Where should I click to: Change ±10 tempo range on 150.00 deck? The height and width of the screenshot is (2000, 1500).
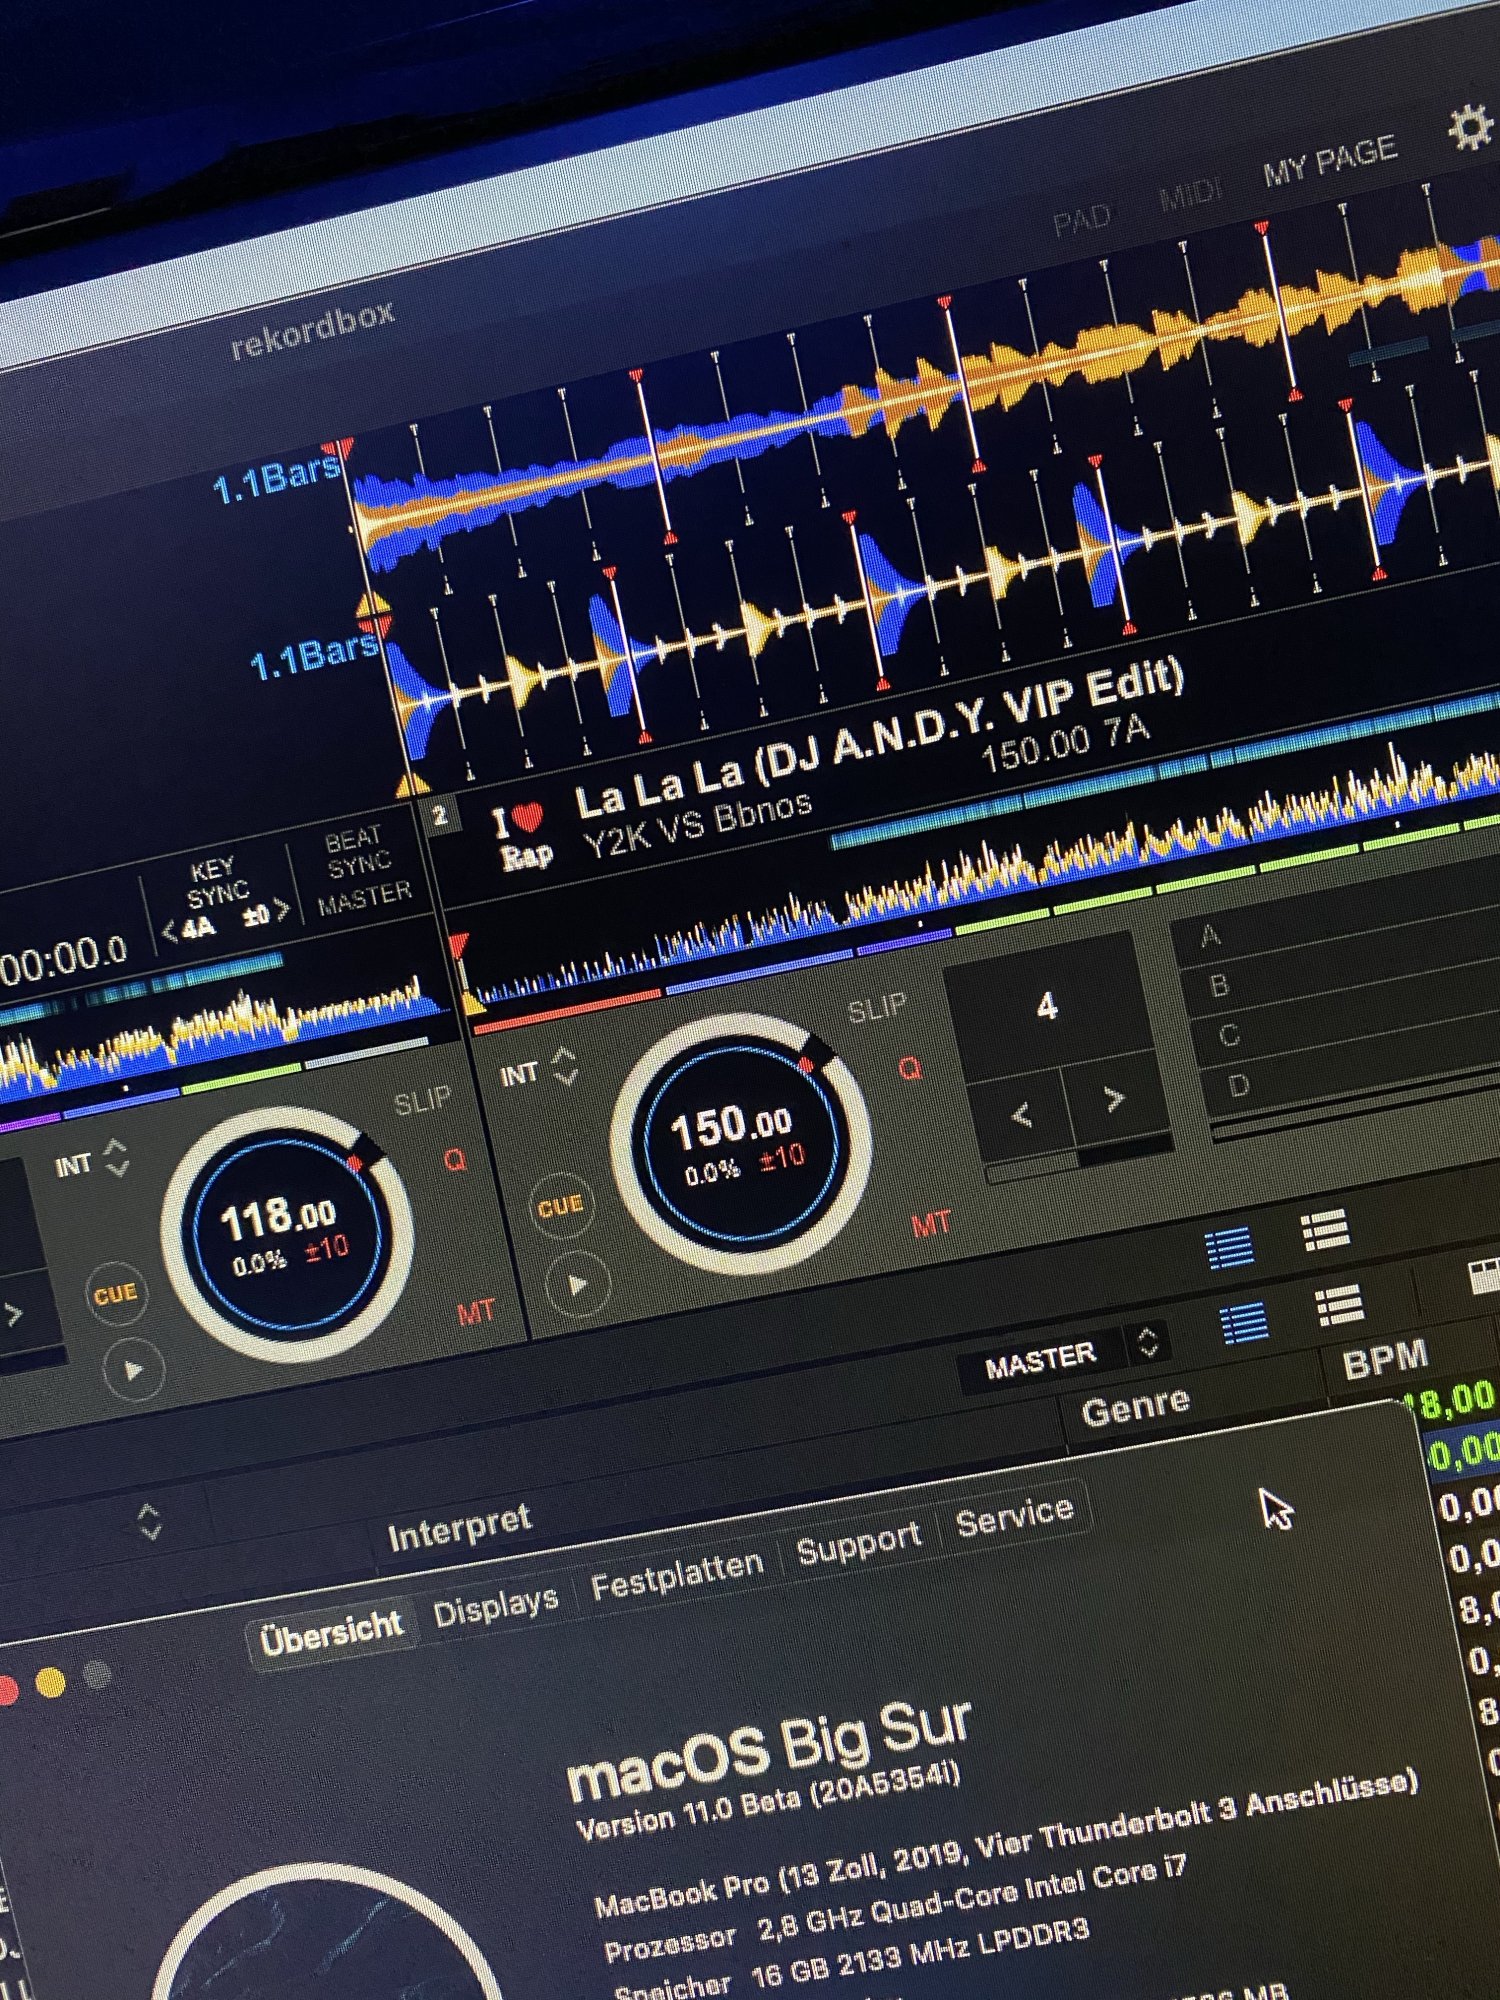click(782, 1158)
